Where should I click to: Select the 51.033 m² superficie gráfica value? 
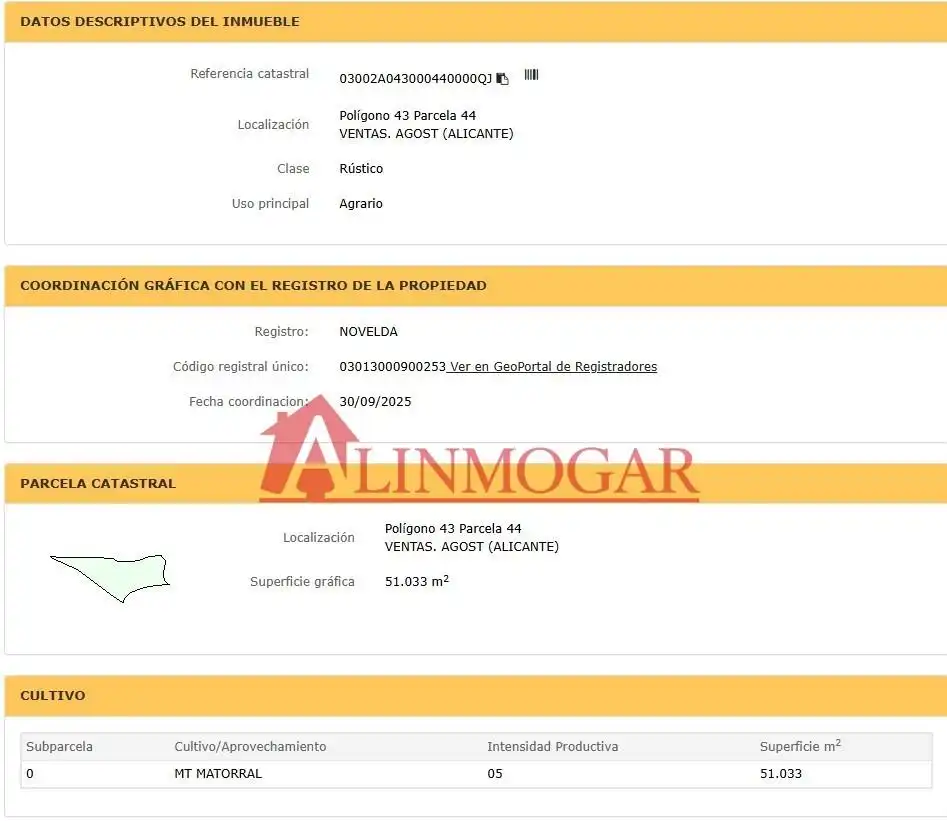click(417, 581)
